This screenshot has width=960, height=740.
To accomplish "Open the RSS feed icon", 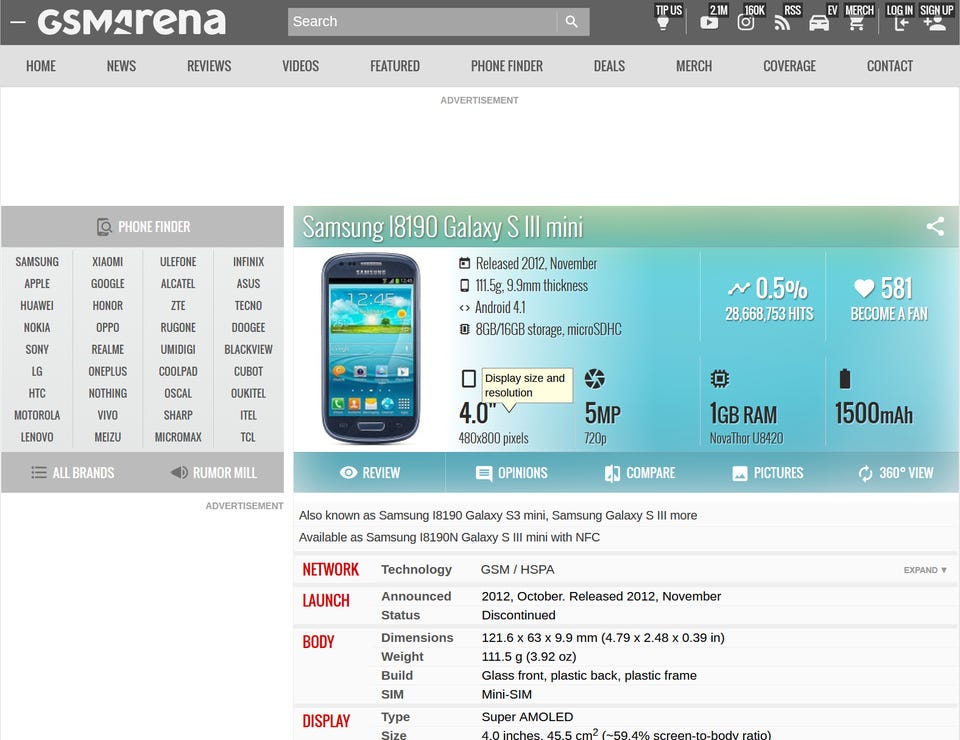I will click(x=782, y=23).
